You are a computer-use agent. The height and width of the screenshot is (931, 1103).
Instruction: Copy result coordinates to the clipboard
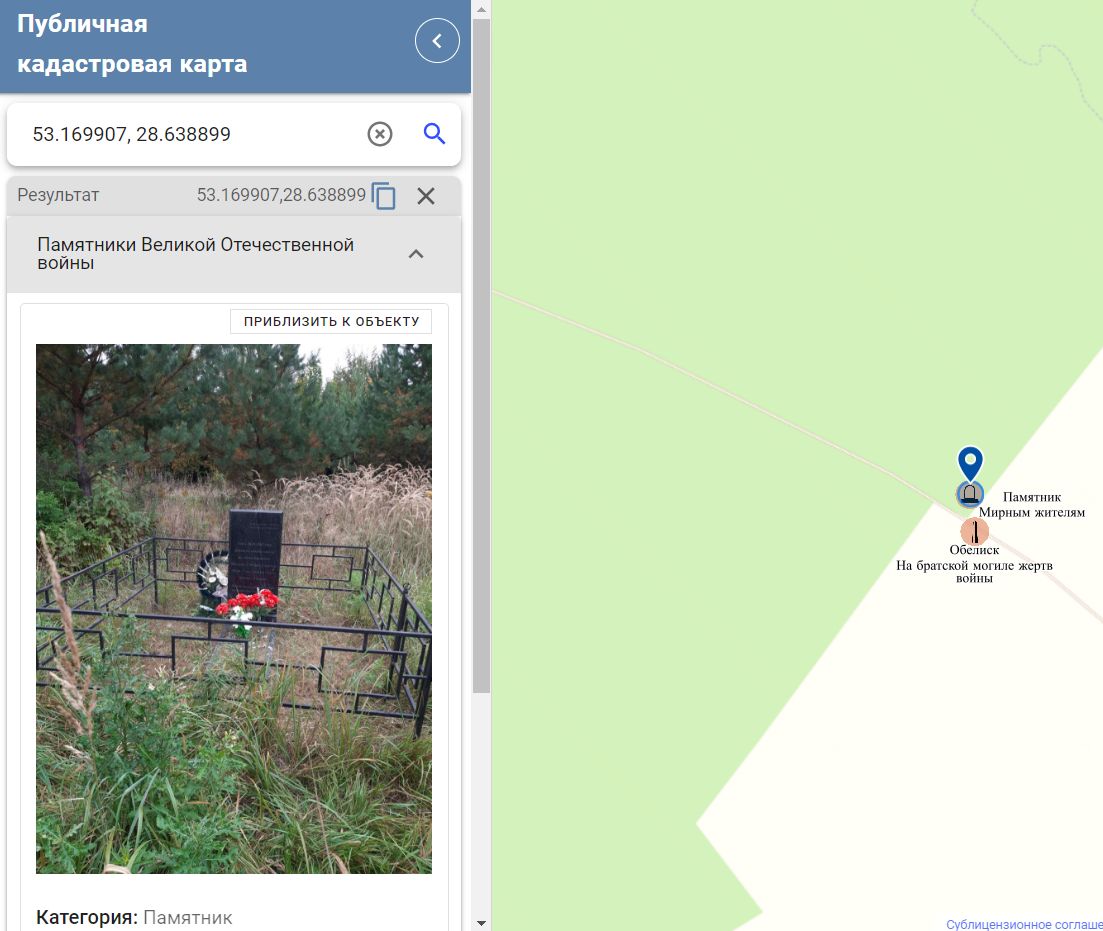click(x=383, y=196)
